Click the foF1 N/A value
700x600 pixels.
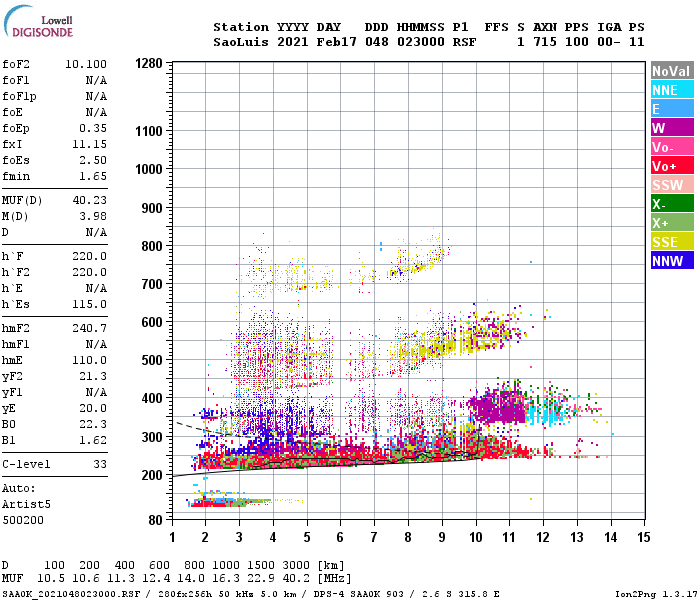[x=96, y=80]
